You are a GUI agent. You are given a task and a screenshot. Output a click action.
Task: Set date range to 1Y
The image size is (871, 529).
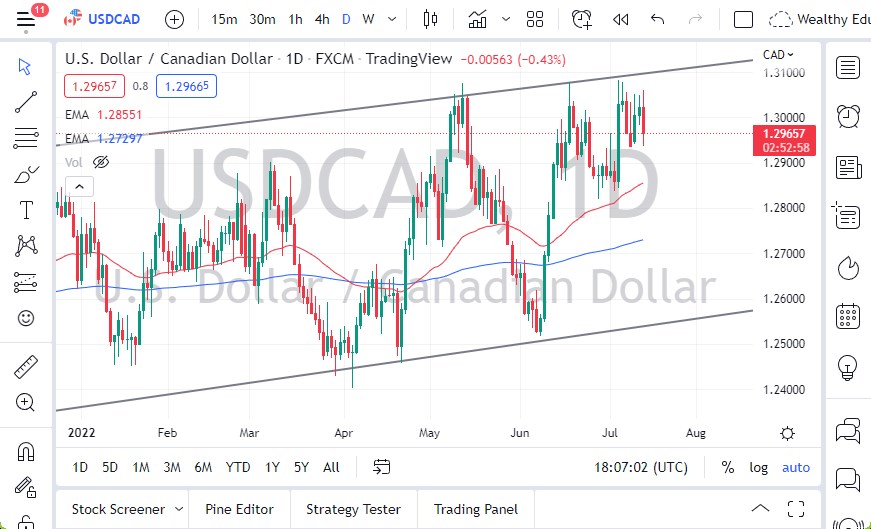click(x=272, y=467)
